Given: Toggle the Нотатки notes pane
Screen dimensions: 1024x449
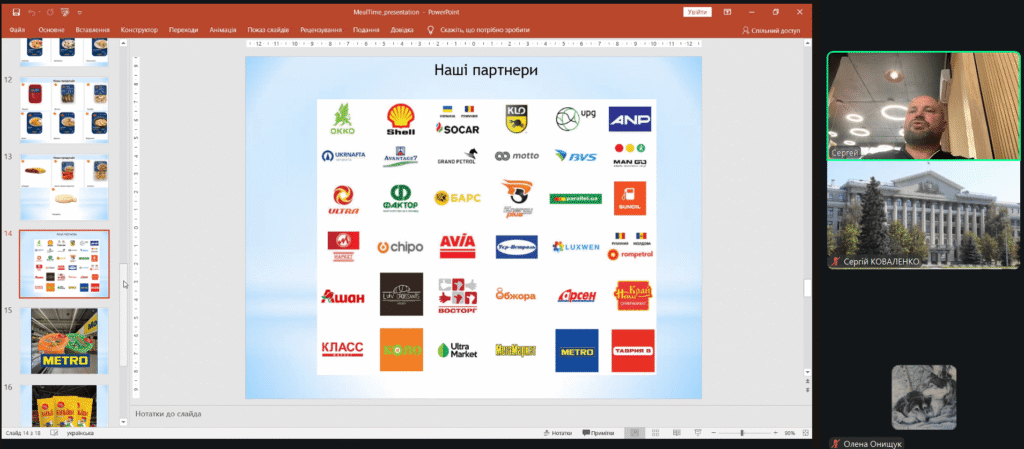Looking at the screenshot, I should click(x=558, y=433).
